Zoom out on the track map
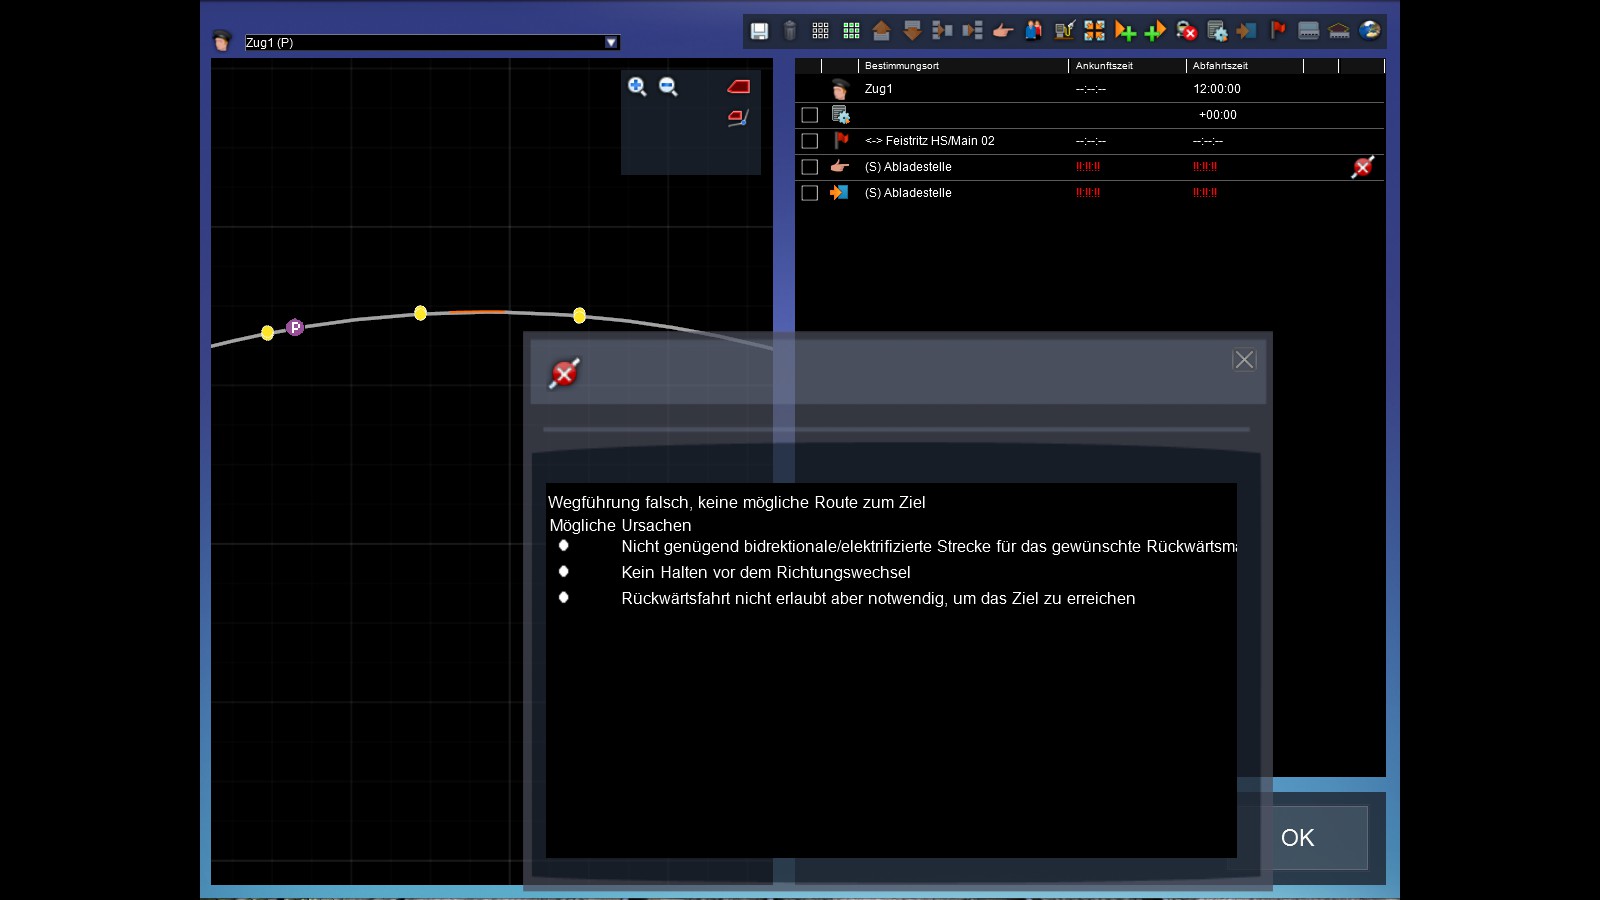The width and height of the screenshot is (1600, 900). (x=668, y=86)
